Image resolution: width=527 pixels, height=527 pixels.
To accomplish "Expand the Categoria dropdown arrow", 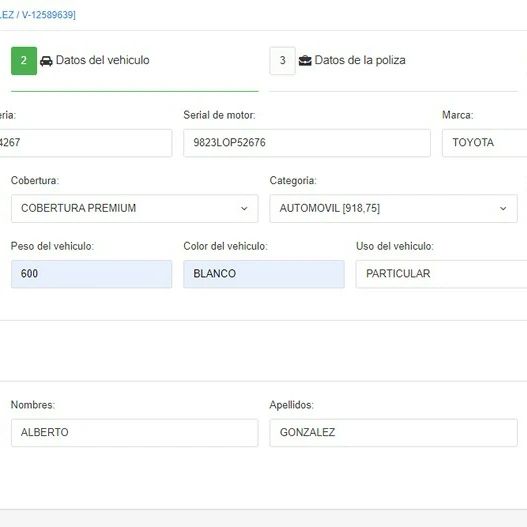I will pyautogui.click(x=503, y=208).
